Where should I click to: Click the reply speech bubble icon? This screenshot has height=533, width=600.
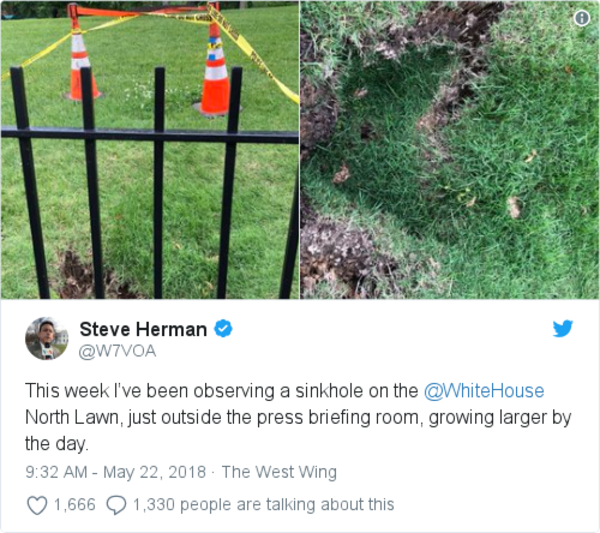[116, 505]
